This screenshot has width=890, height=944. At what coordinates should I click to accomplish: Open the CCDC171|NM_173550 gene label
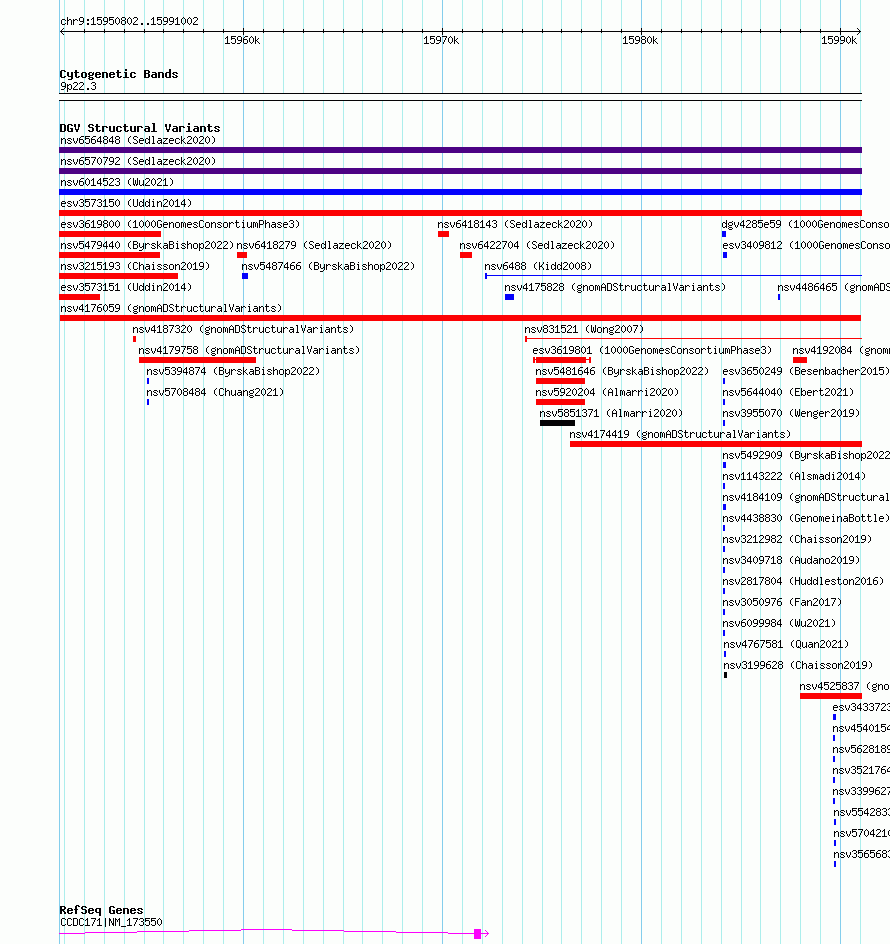tap(111, 922)
